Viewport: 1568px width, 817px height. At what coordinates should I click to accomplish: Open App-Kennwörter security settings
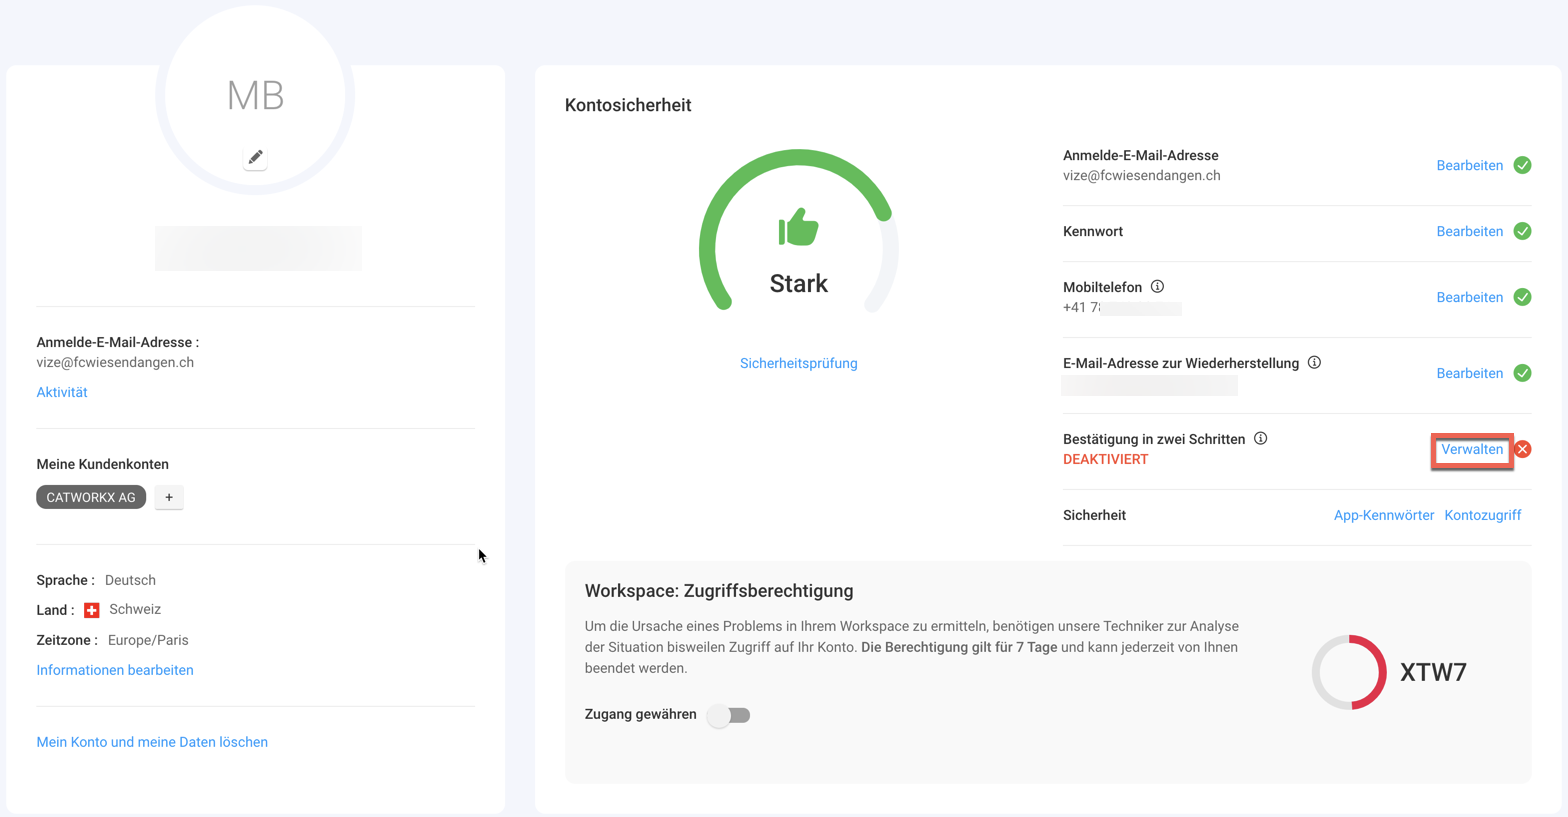tap(1383, 516)
